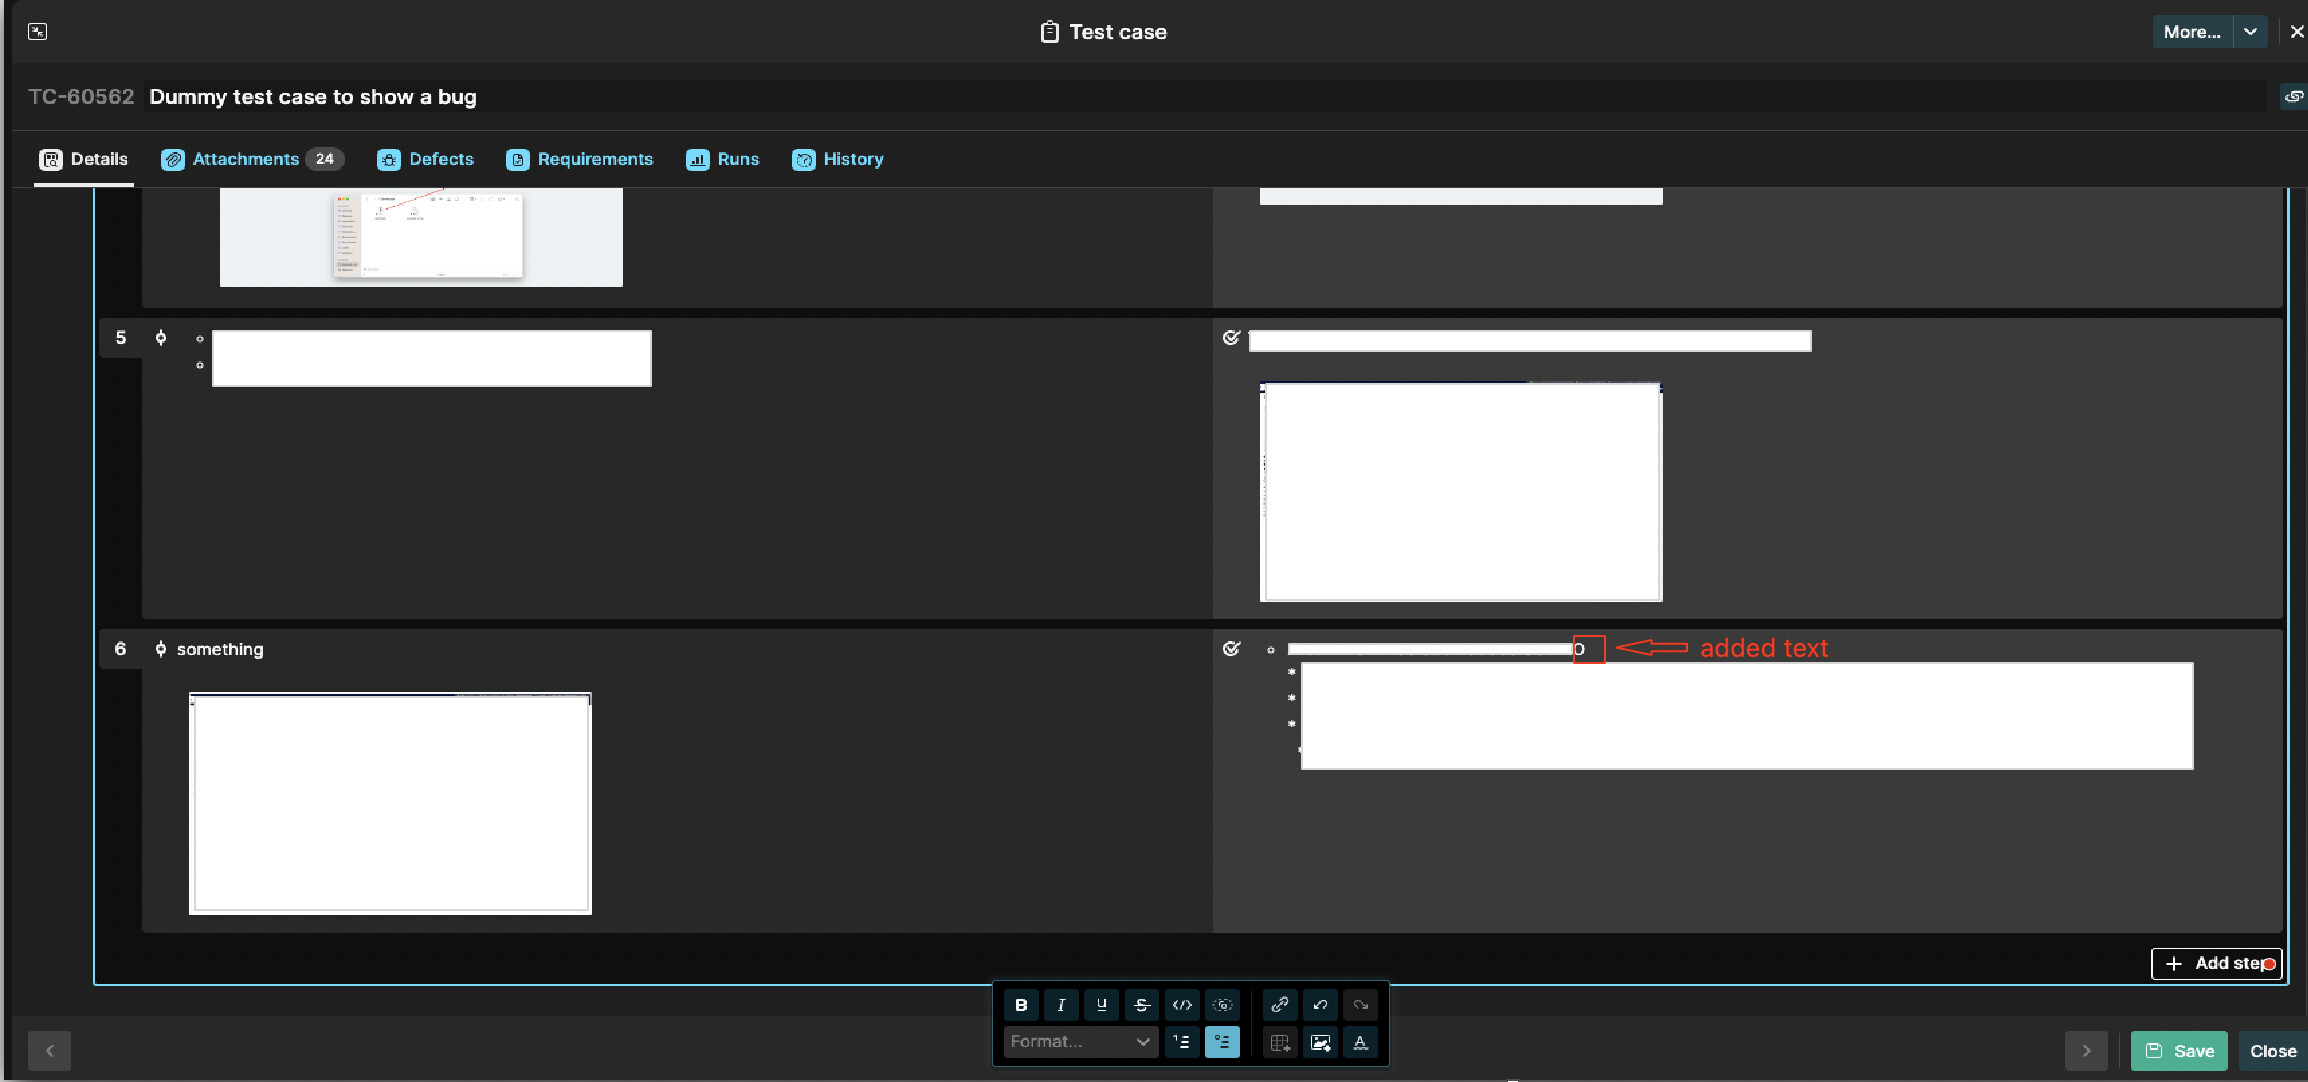This screenshot has width=2308, height=1082.
Task: Open the step 4 screenshot thumbnail
Action: 421,237
